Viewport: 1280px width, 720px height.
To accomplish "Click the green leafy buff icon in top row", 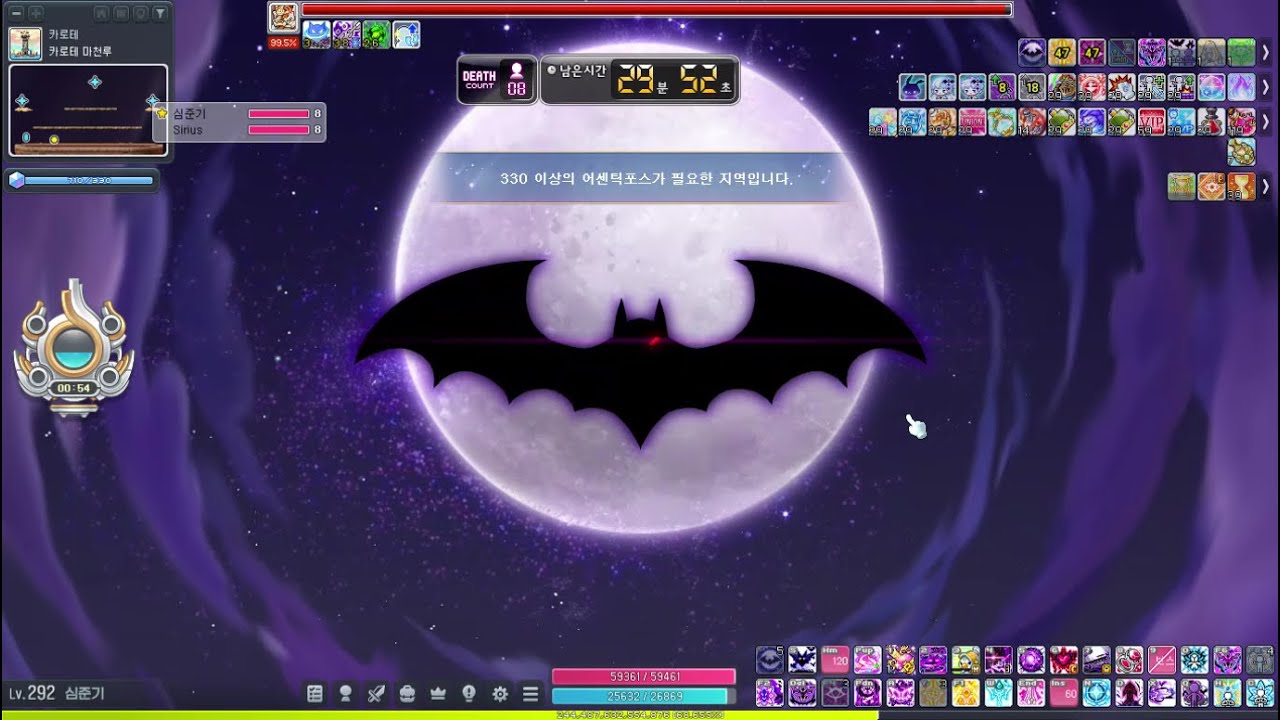I will [1242, 52].
